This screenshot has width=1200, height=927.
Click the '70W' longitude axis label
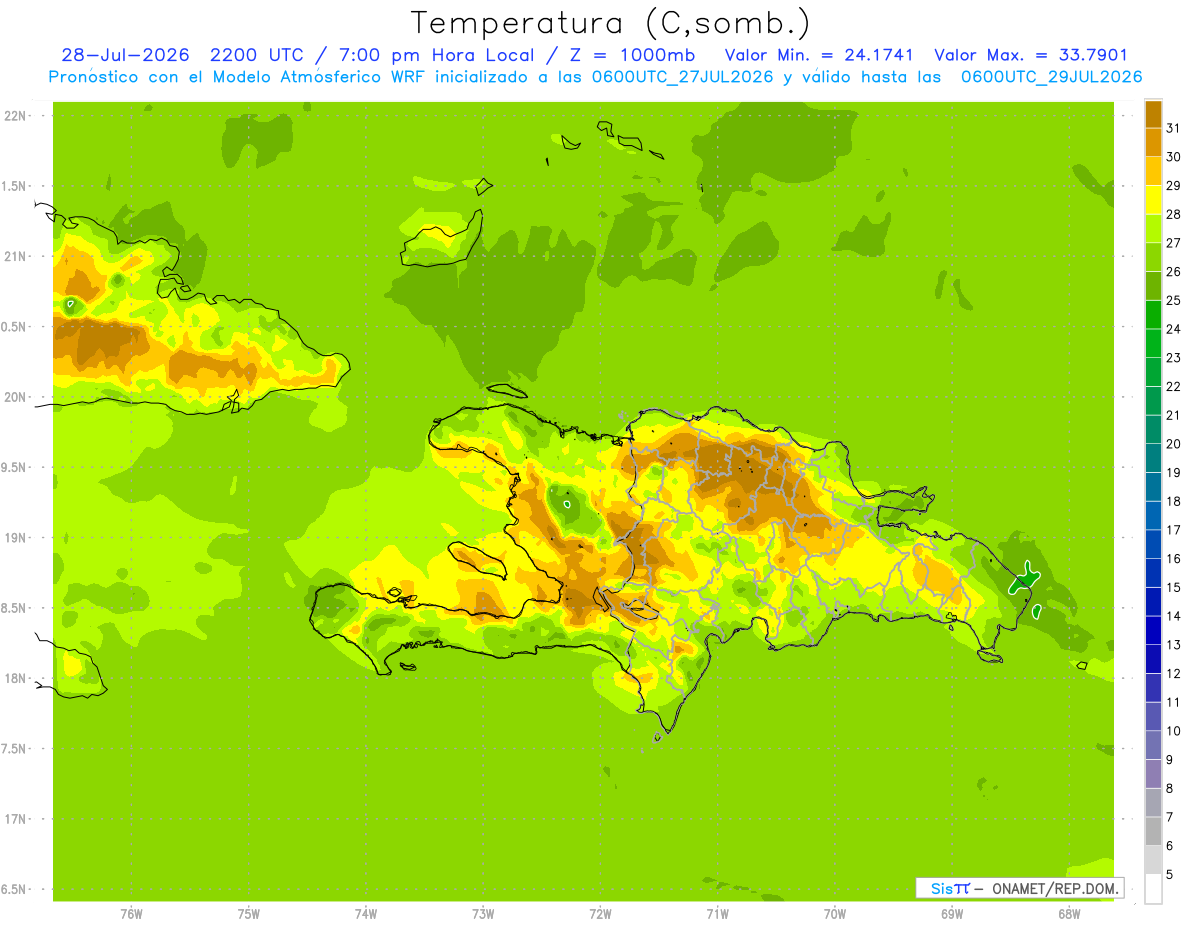pyautogui.click(x=835, y=914)
